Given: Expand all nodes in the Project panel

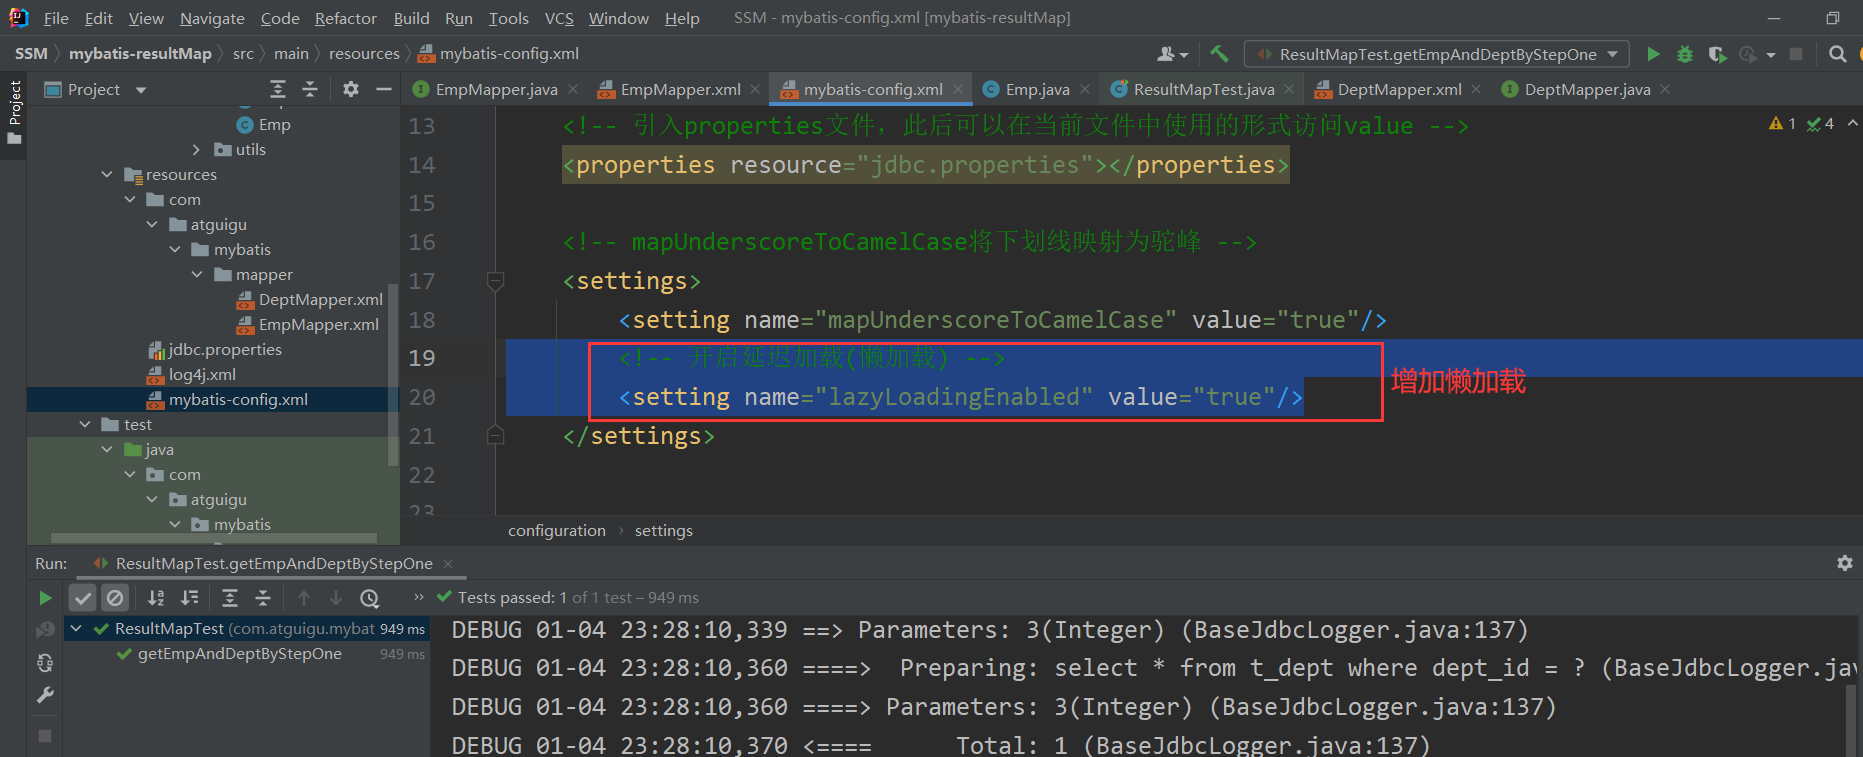Looking at the screenshot, I should (278, 89).
